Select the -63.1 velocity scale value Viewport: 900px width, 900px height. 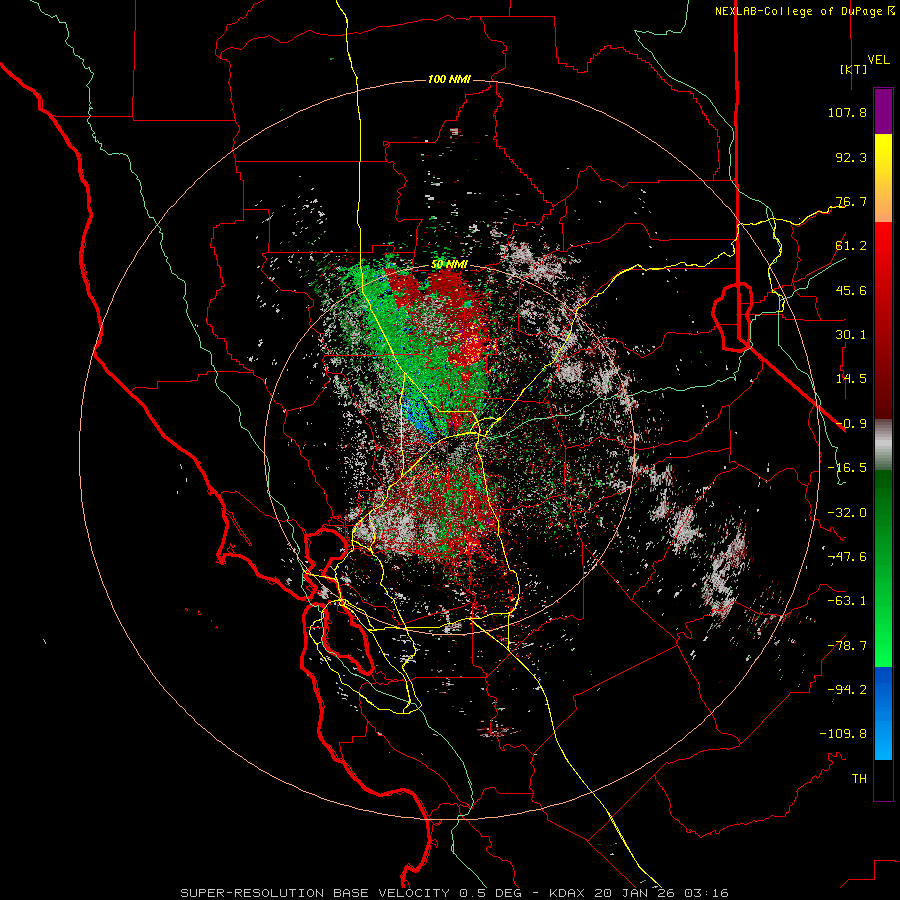coord(847,601)
